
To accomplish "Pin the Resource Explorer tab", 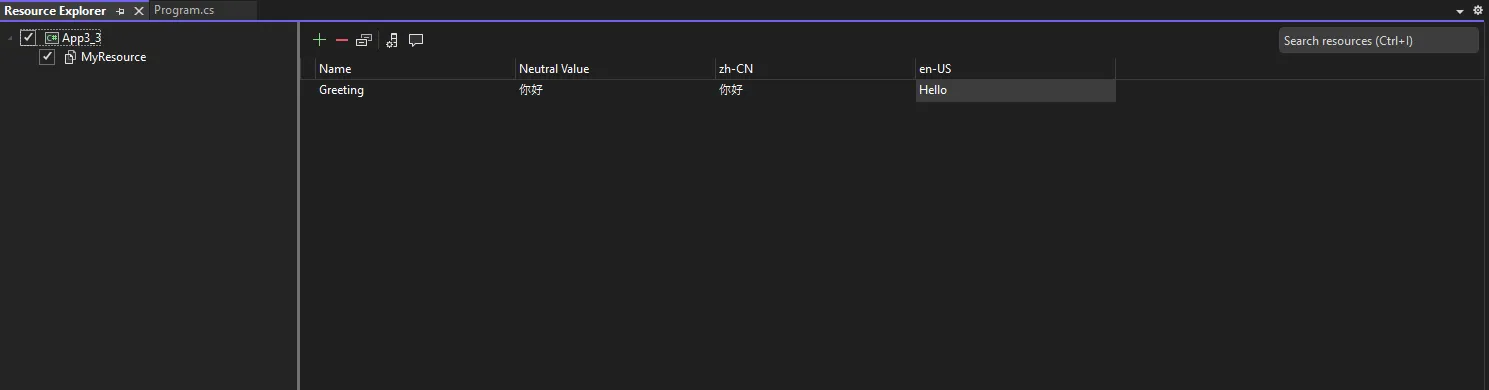I will [120, 11].
